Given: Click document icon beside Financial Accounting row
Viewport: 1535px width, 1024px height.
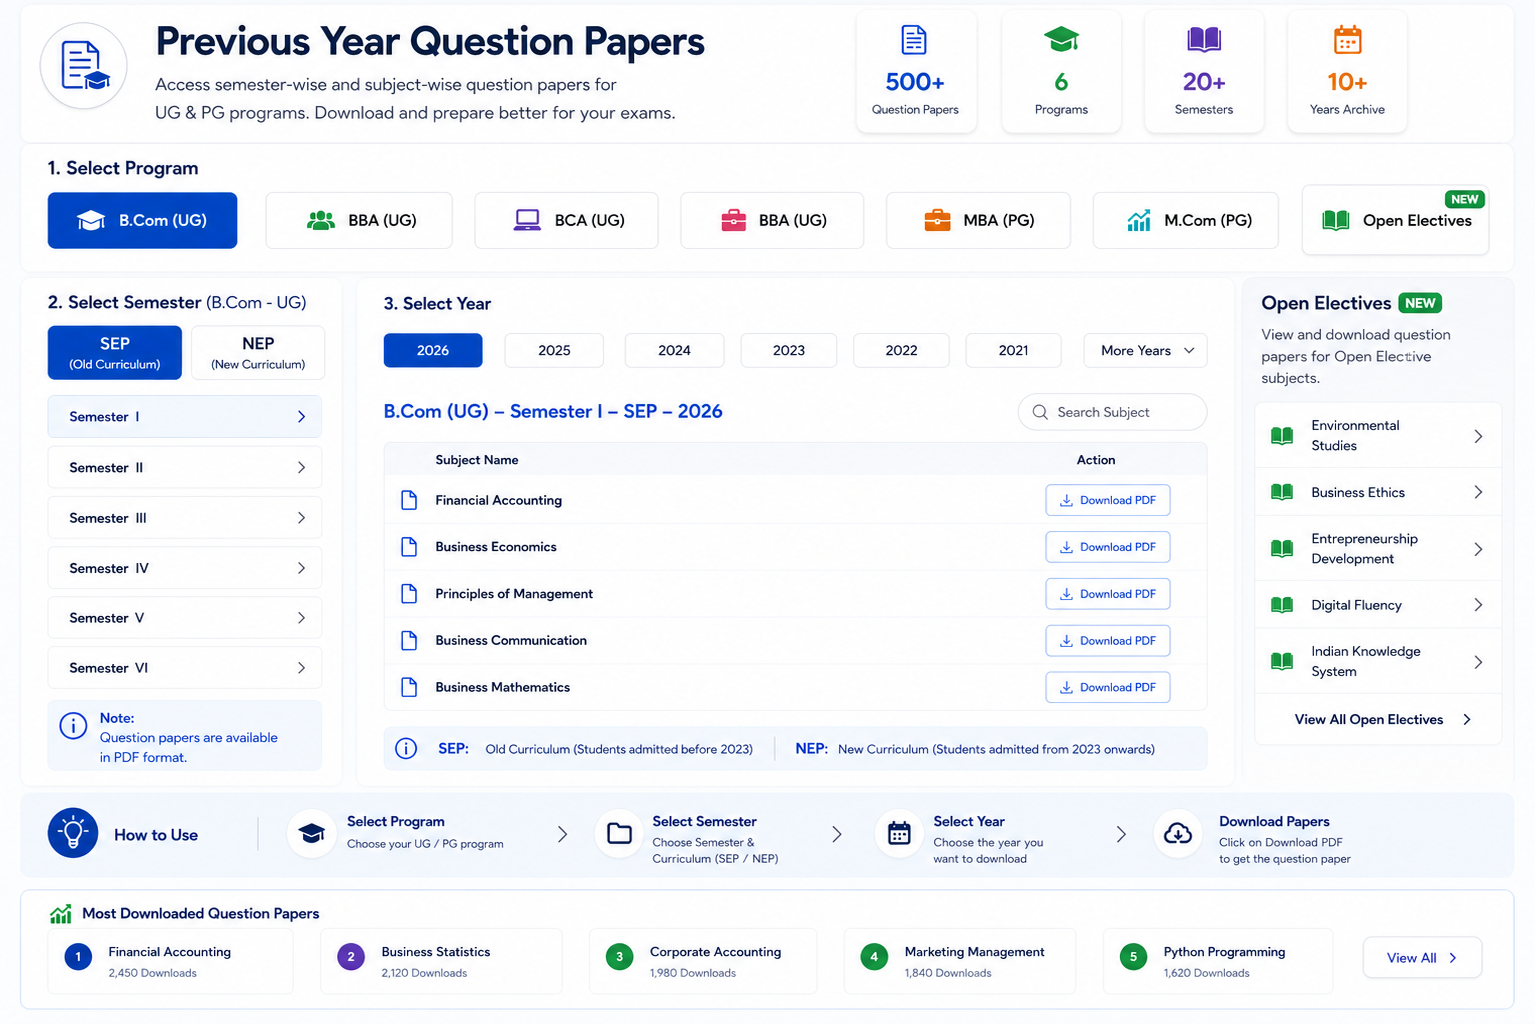Looking at the screenshot, I should tap(409, 500).
